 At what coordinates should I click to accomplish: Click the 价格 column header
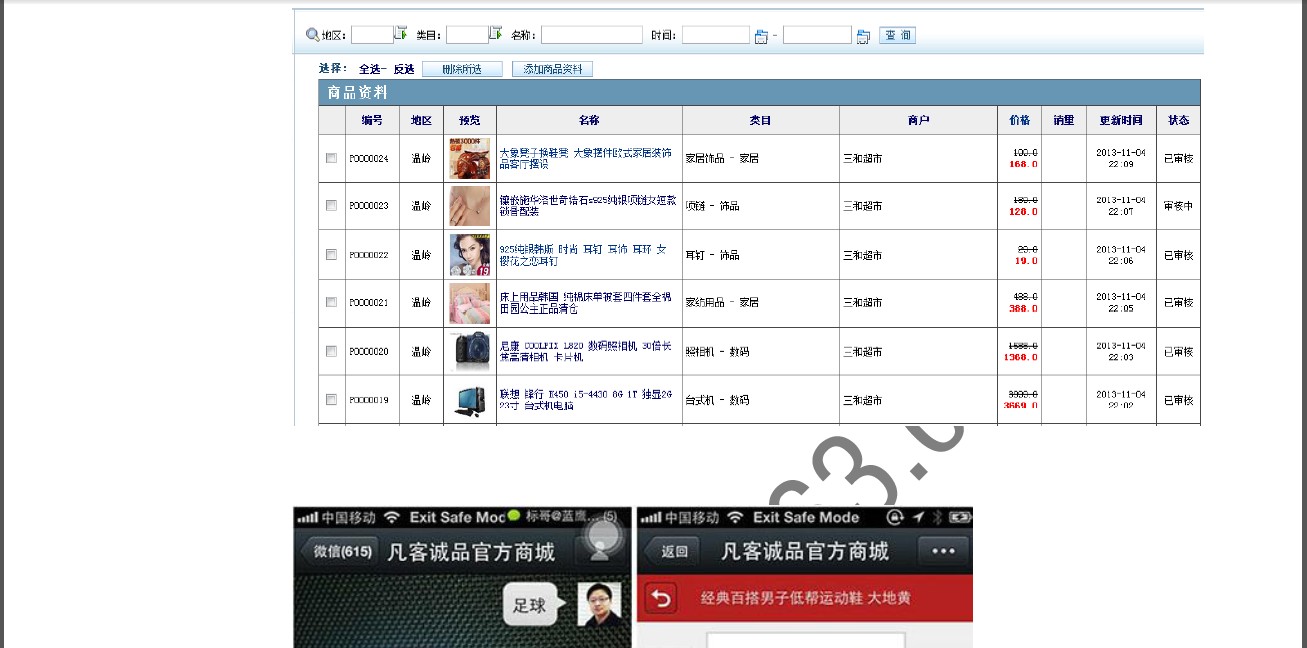pos(1019,120)
